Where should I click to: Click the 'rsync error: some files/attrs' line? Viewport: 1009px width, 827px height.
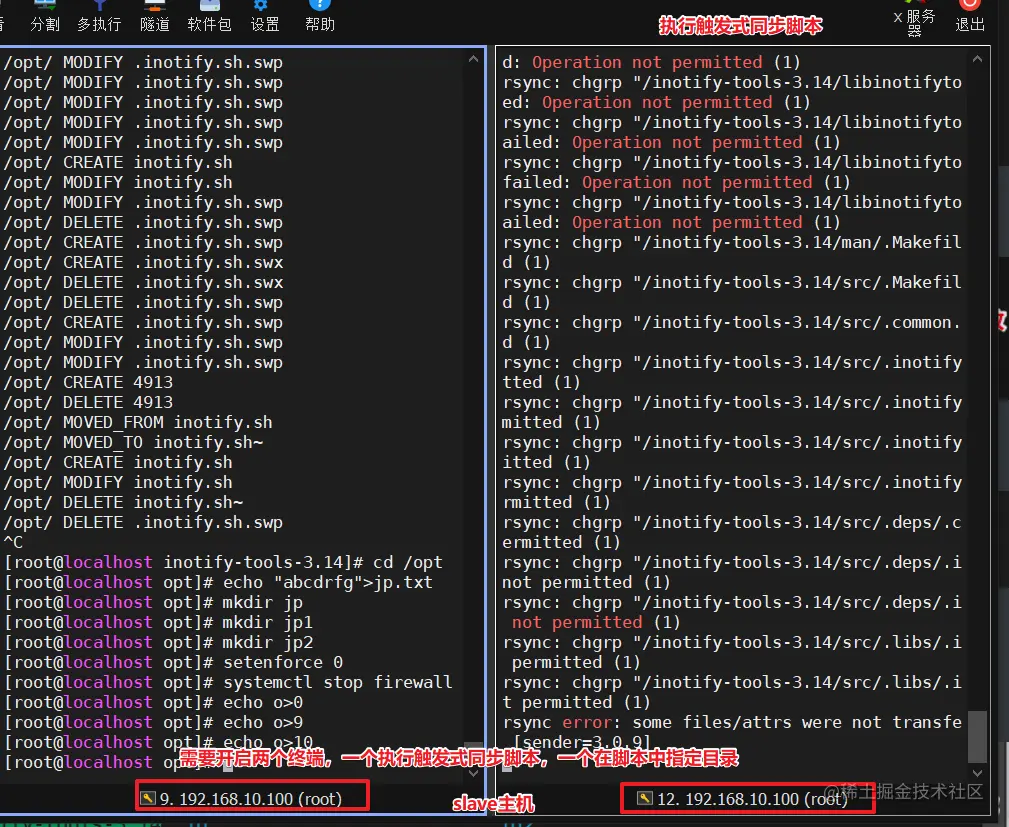[732, 722]
